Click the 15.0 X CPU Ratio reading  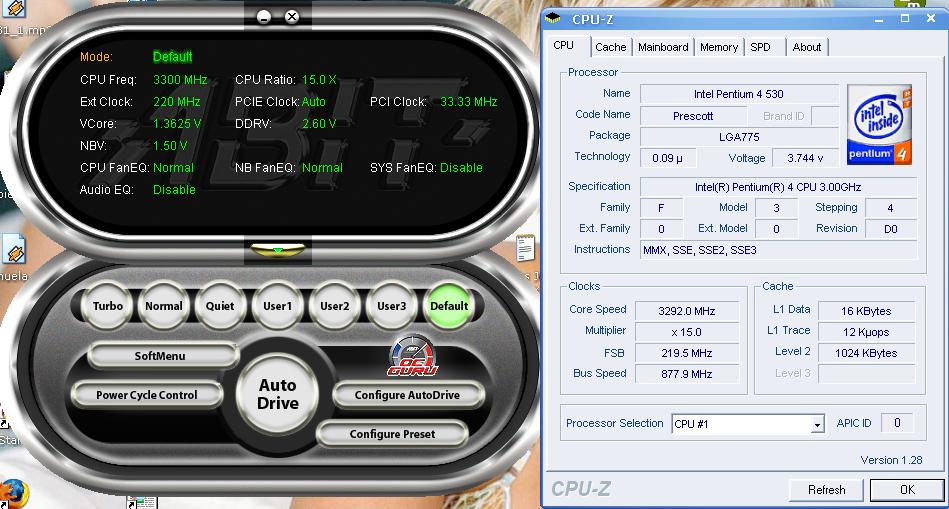coord(319,80)
